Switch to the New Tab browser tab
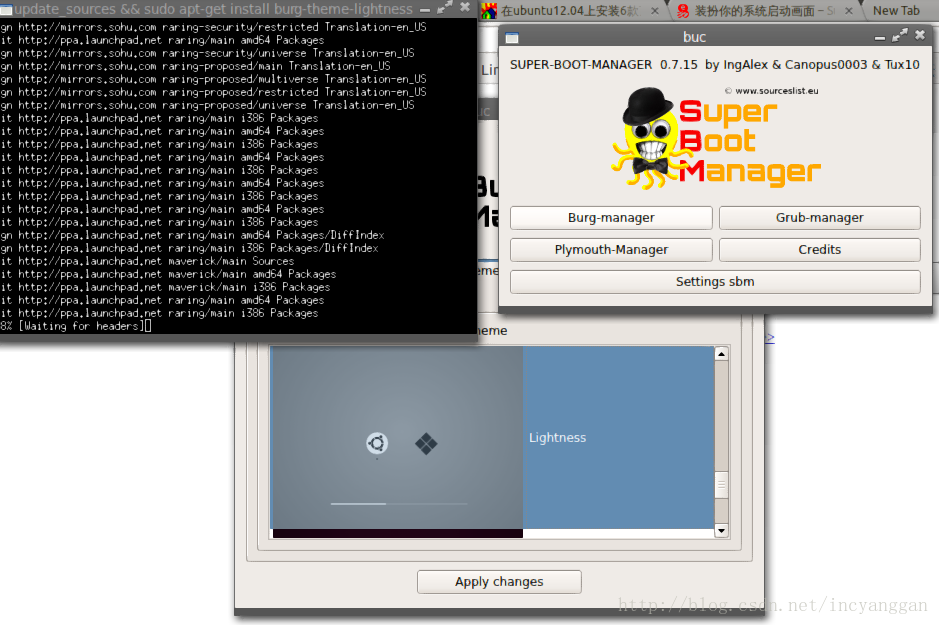The height and width of the screenshot is (625, 939). click(896, 11)
